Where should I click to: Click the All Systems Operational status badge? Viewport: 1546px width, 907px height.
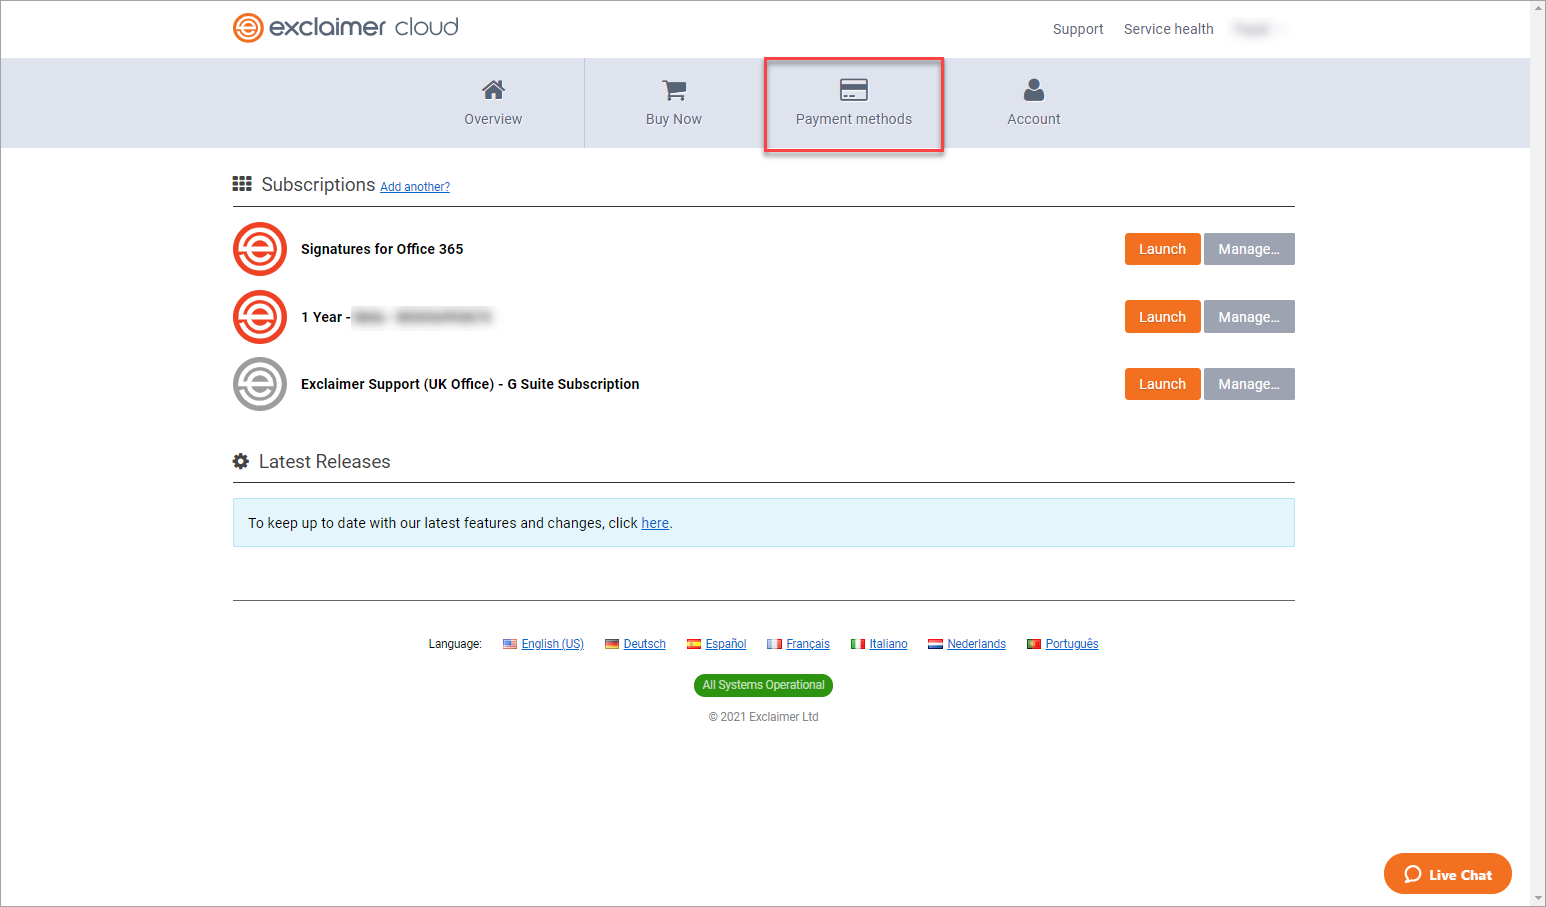[763, 685]
